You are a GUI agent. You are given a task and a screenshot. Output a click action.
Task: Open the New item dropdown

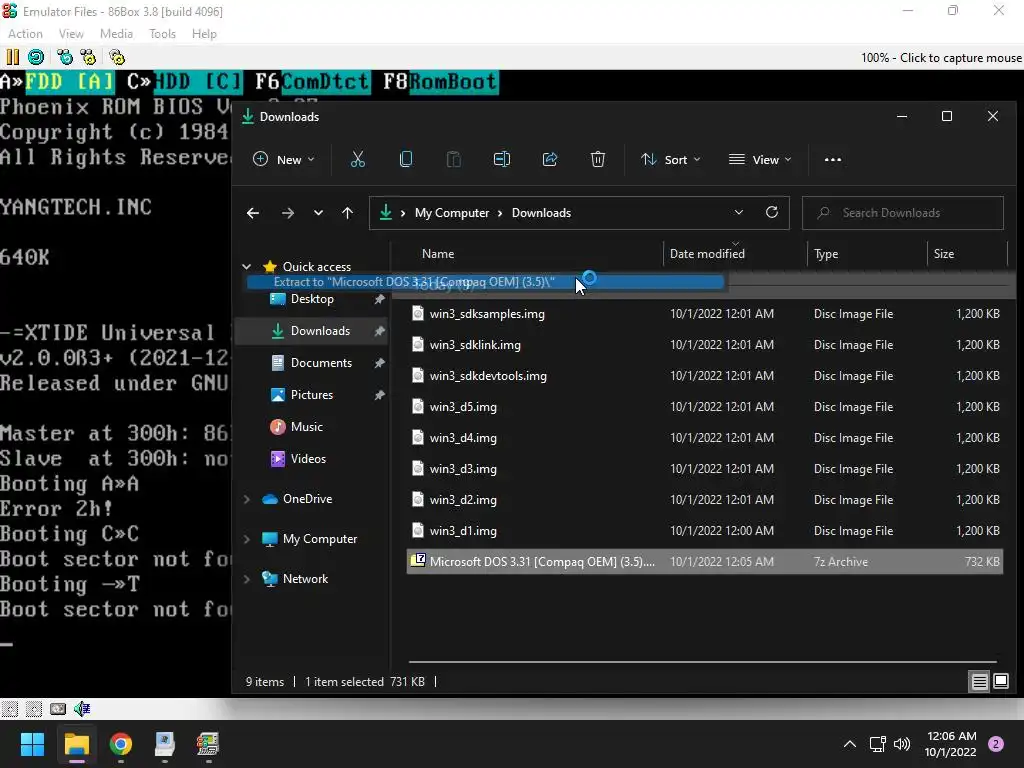click(283, 159)
